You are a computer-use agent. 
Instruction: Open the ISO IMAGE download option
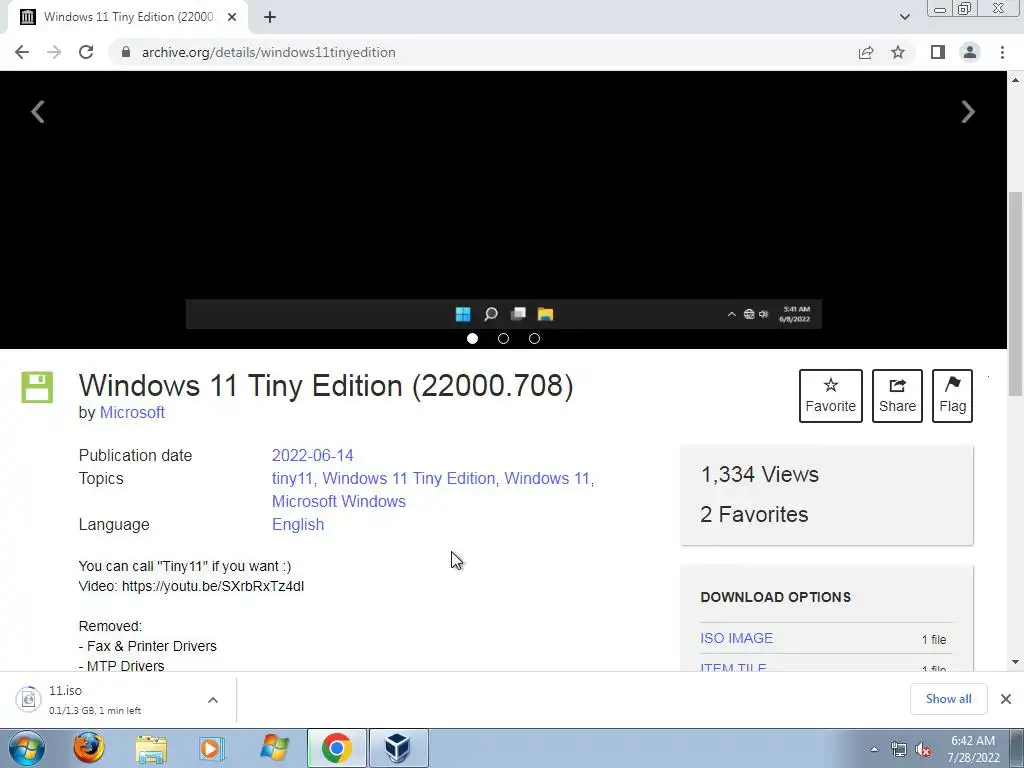737,638
